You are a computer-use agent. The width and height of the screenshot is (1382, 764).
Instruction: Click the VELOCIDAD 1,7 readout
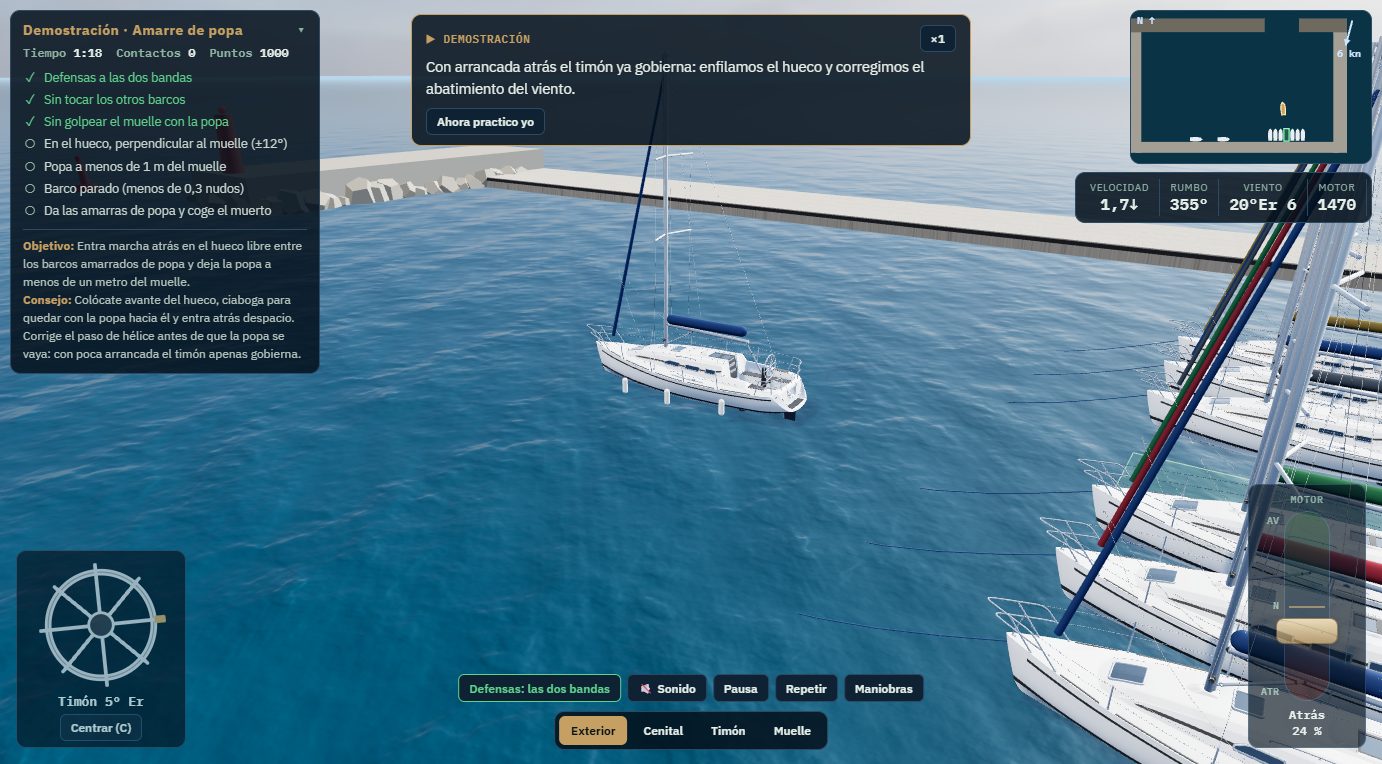1119,197
